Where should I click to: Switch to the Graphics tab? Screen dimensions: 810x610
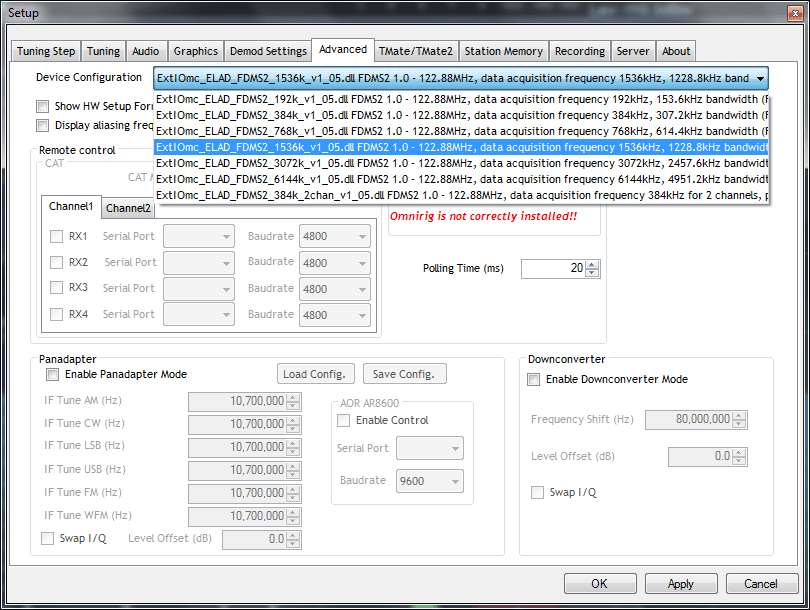pos(195,50)
